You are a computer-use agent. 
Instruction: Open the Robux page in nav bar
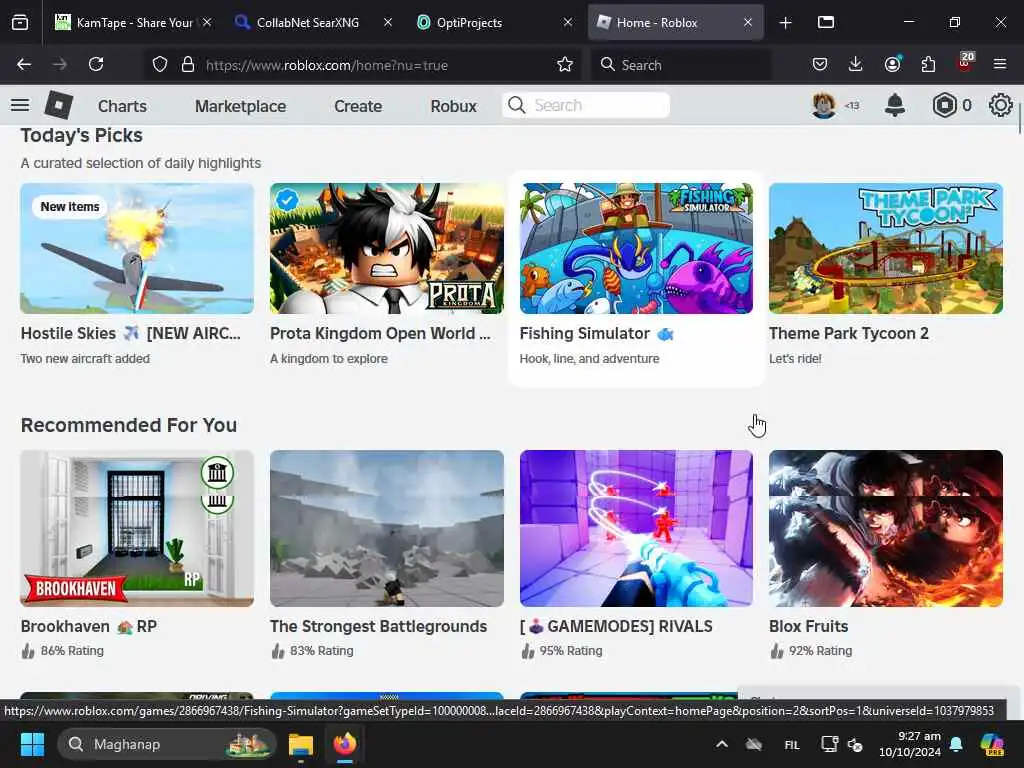(x=453, y=106)
